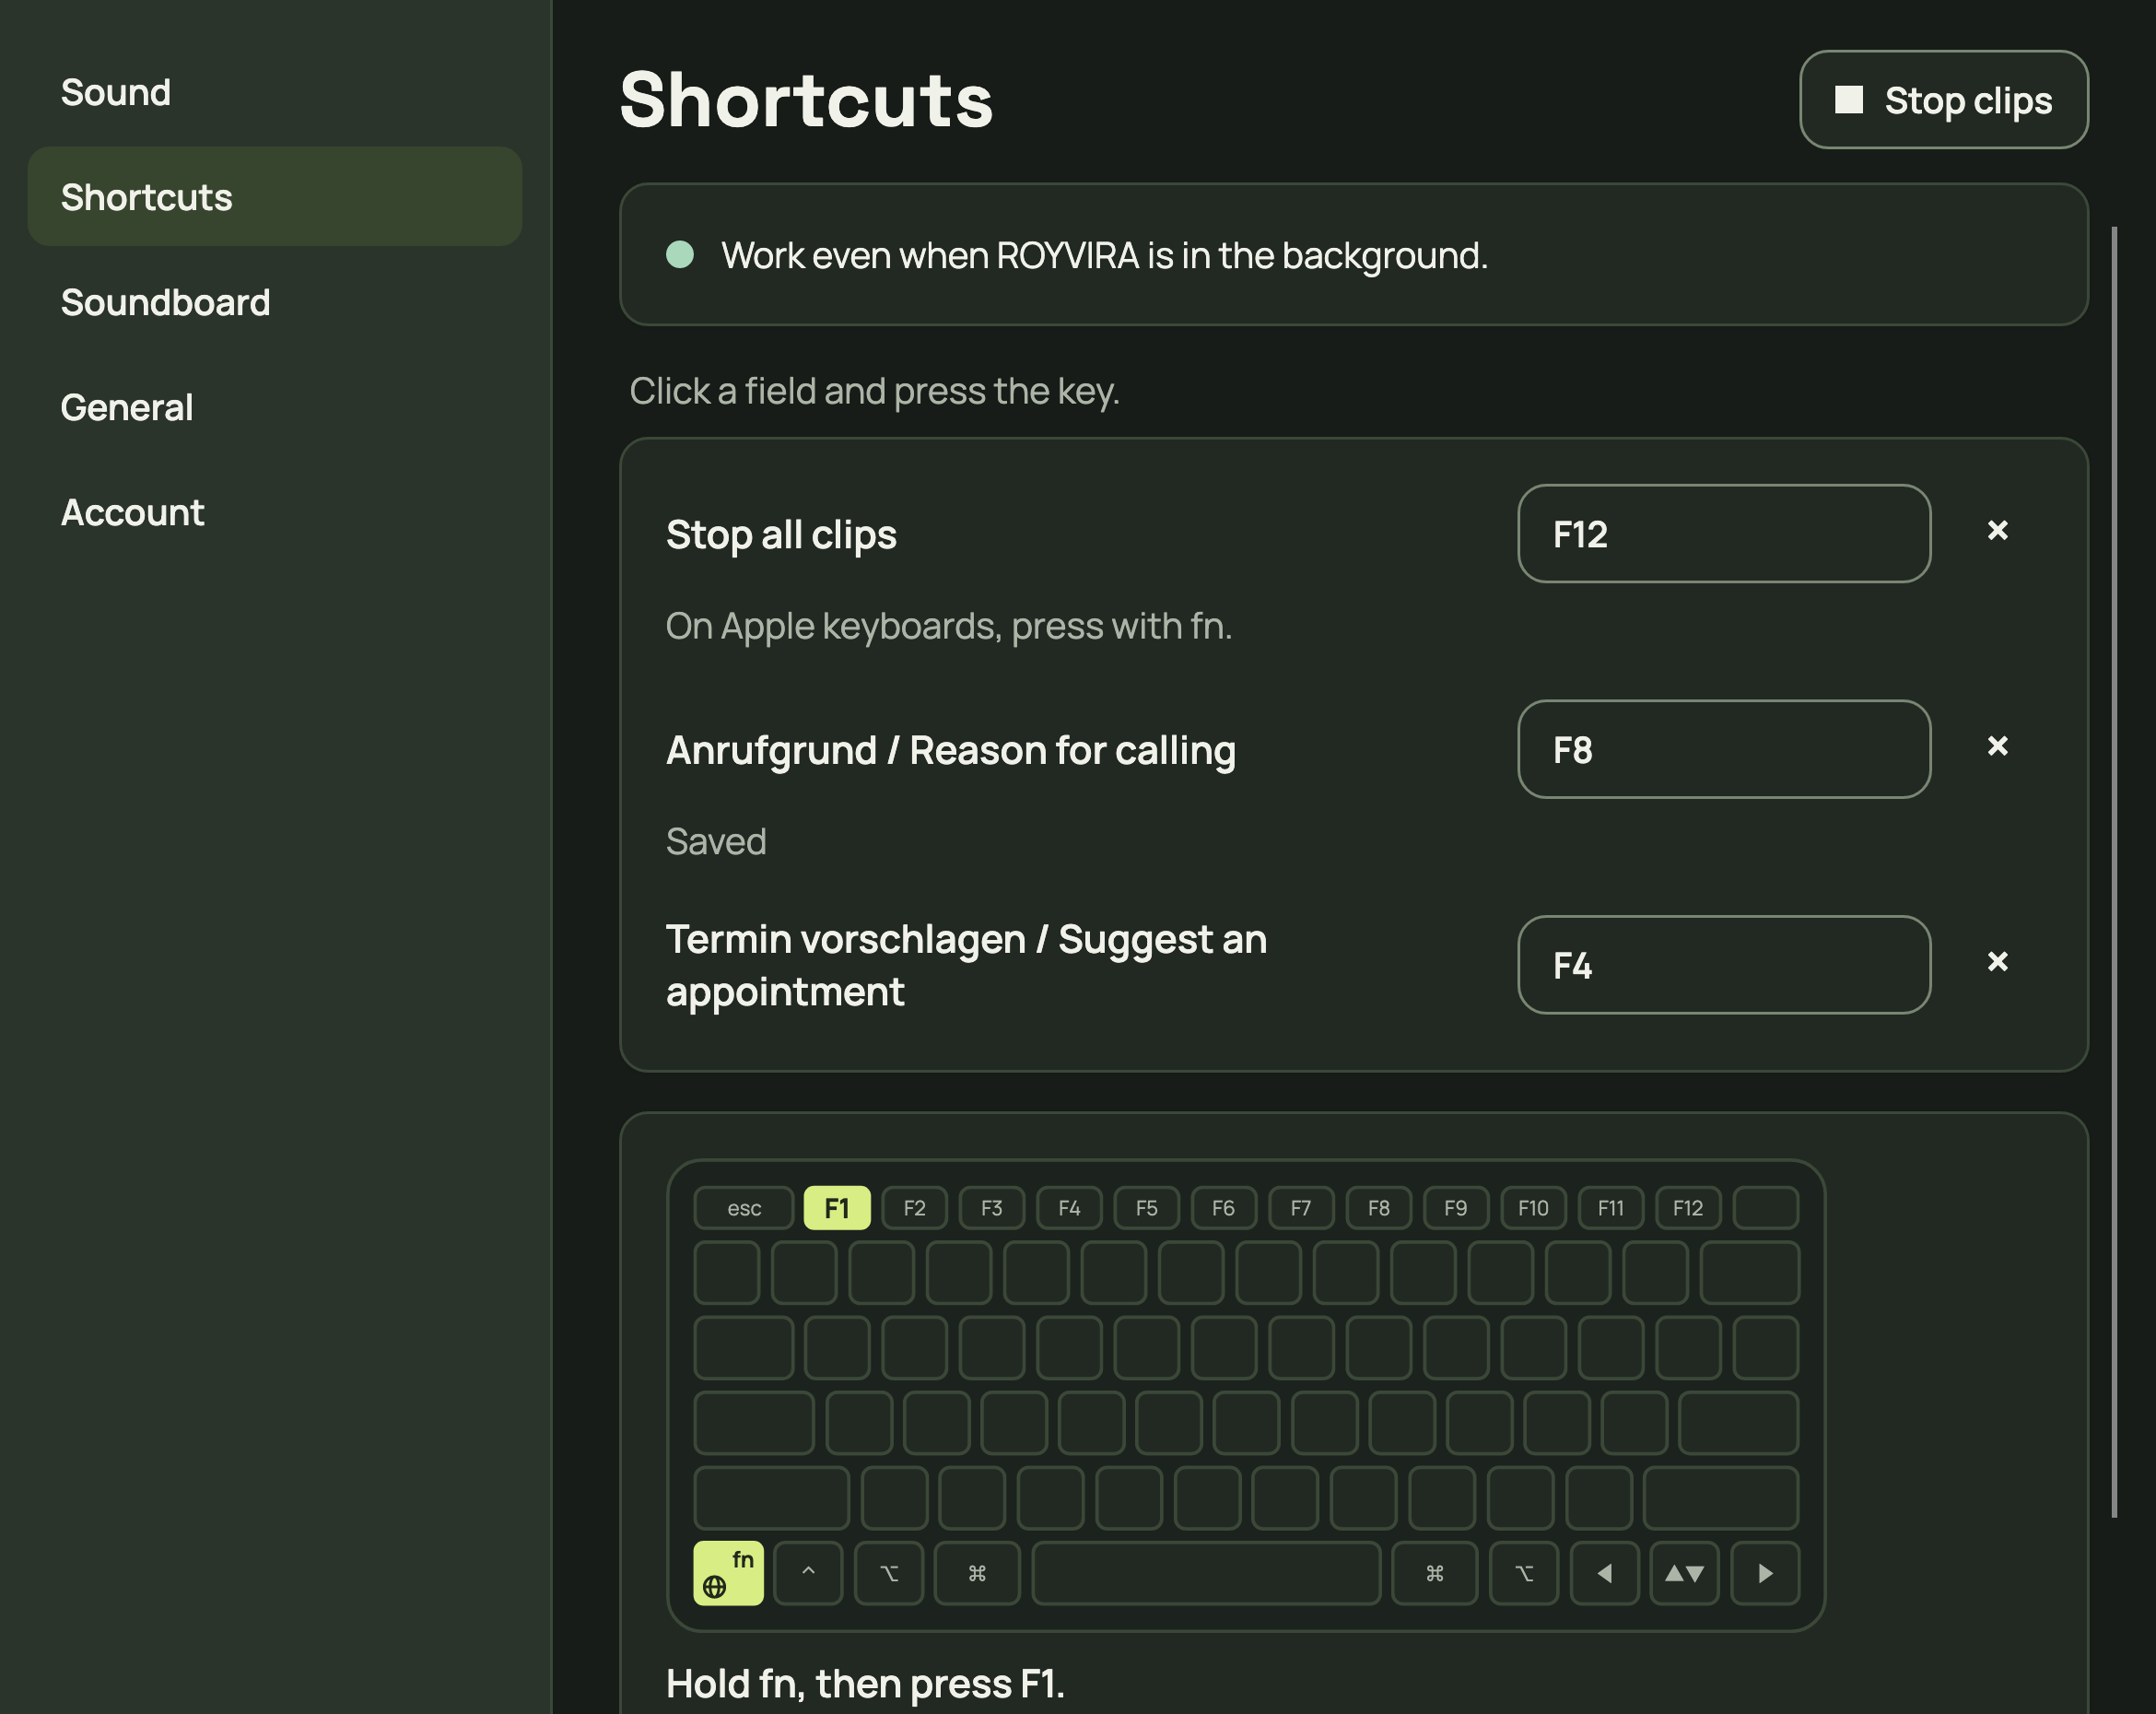Click the highlighted F1 key on the keyboard

837,1208
